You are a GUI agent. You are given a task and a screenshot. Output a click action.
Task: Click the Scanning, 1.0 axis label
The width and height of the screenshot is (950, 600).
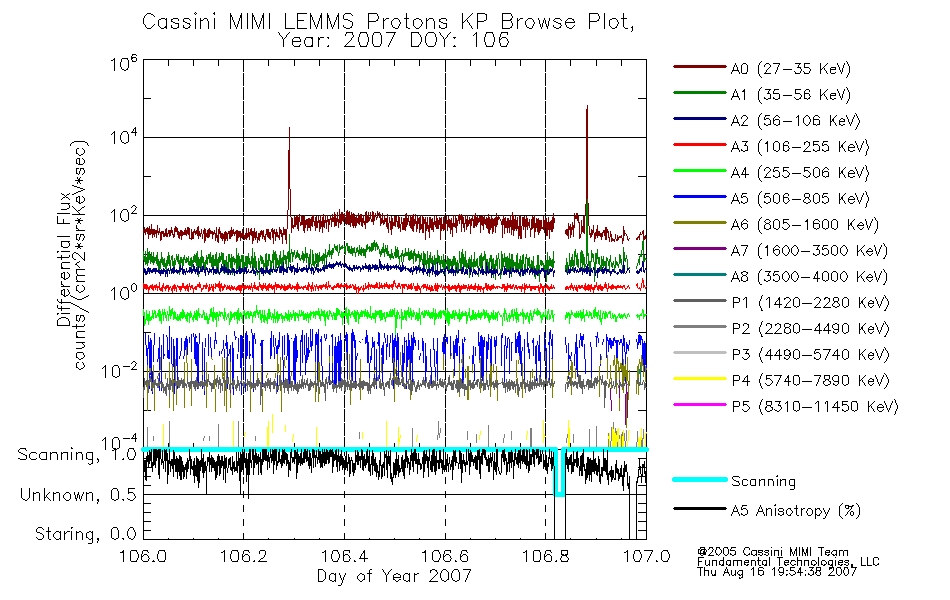coord(77,455)
